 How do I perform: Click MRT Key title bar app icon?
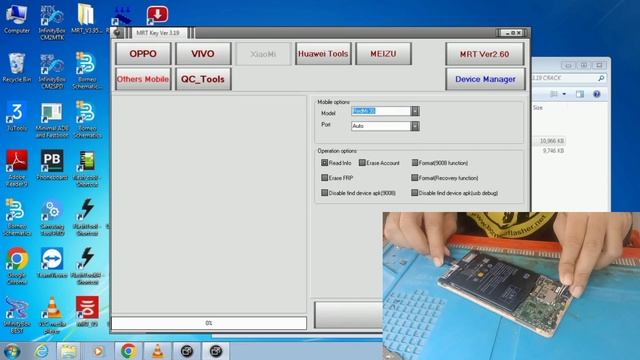[x=117, y=33]
